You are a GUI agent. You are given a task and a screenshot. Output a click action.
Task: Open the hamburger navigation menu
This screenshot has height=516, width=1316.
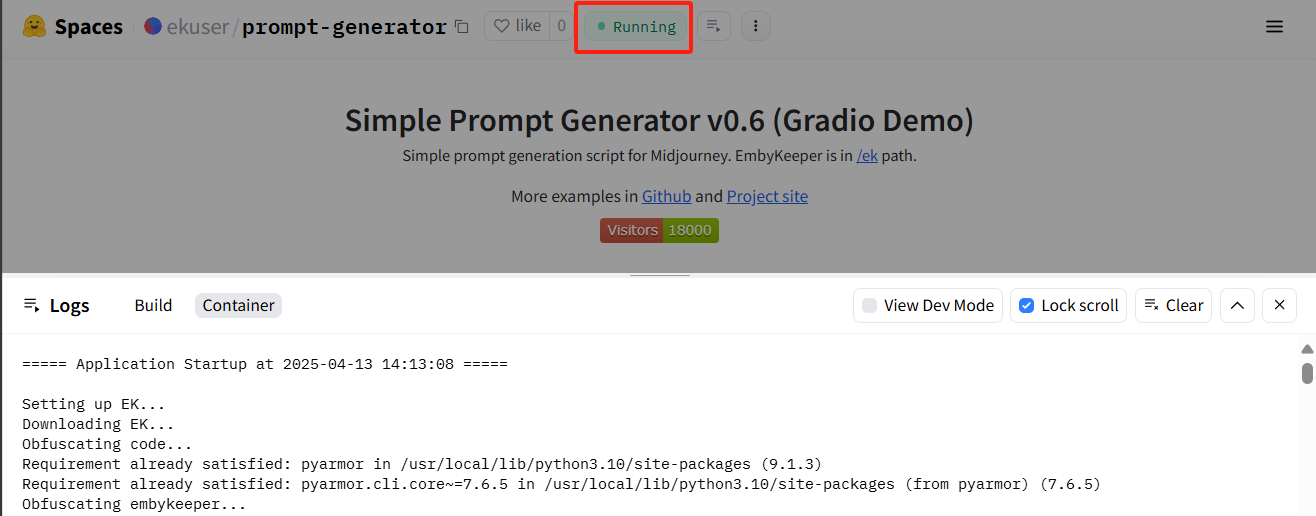point(1274,27)
